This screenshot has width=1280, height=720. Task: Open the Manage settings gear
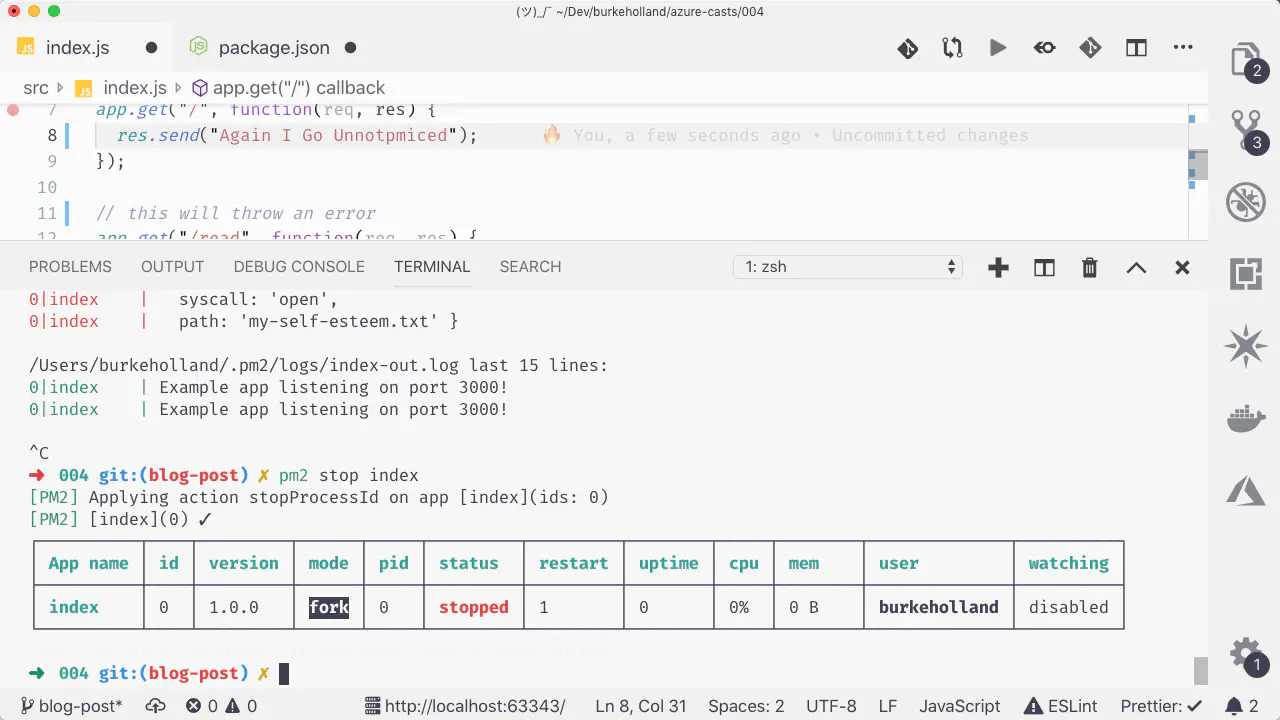click(x=1246, y=654)
